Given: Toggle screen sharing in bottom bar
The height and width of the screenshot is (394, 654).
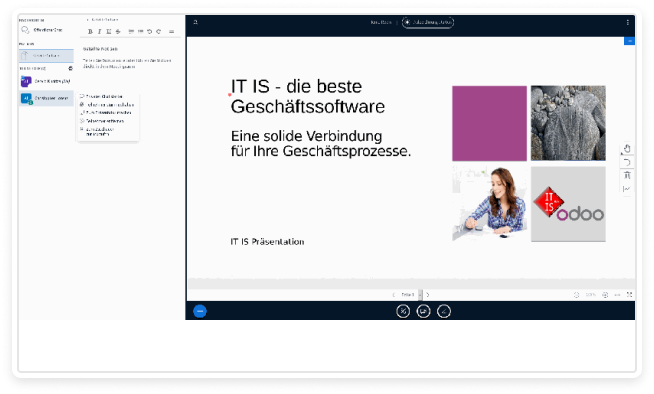Looking at the screenshot, I should [x=423, y=311].
